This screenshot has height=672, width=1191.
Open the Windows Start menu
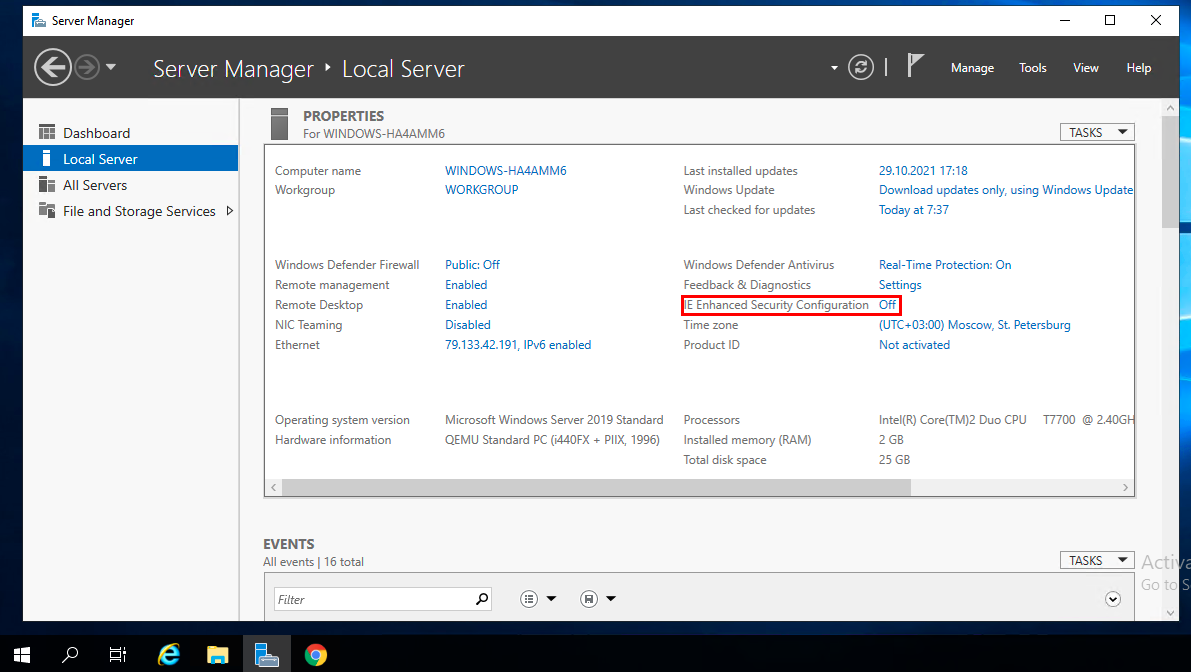pos(22,655)
